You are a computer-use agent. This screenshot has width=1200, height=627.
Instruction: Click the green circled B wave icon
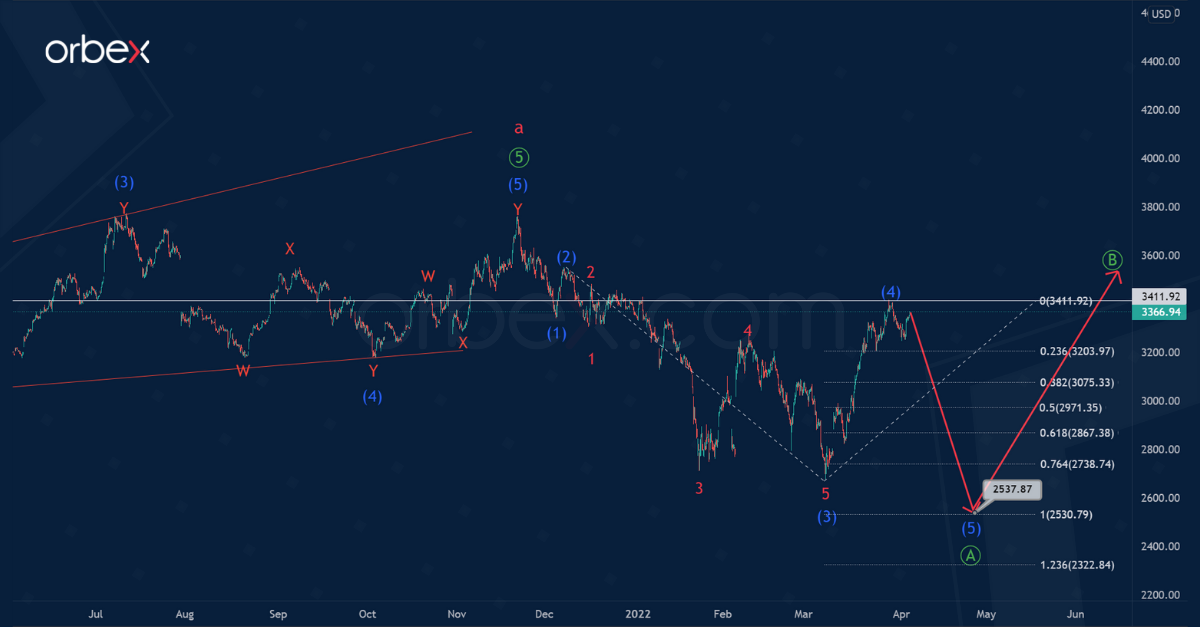point(1113,259)
